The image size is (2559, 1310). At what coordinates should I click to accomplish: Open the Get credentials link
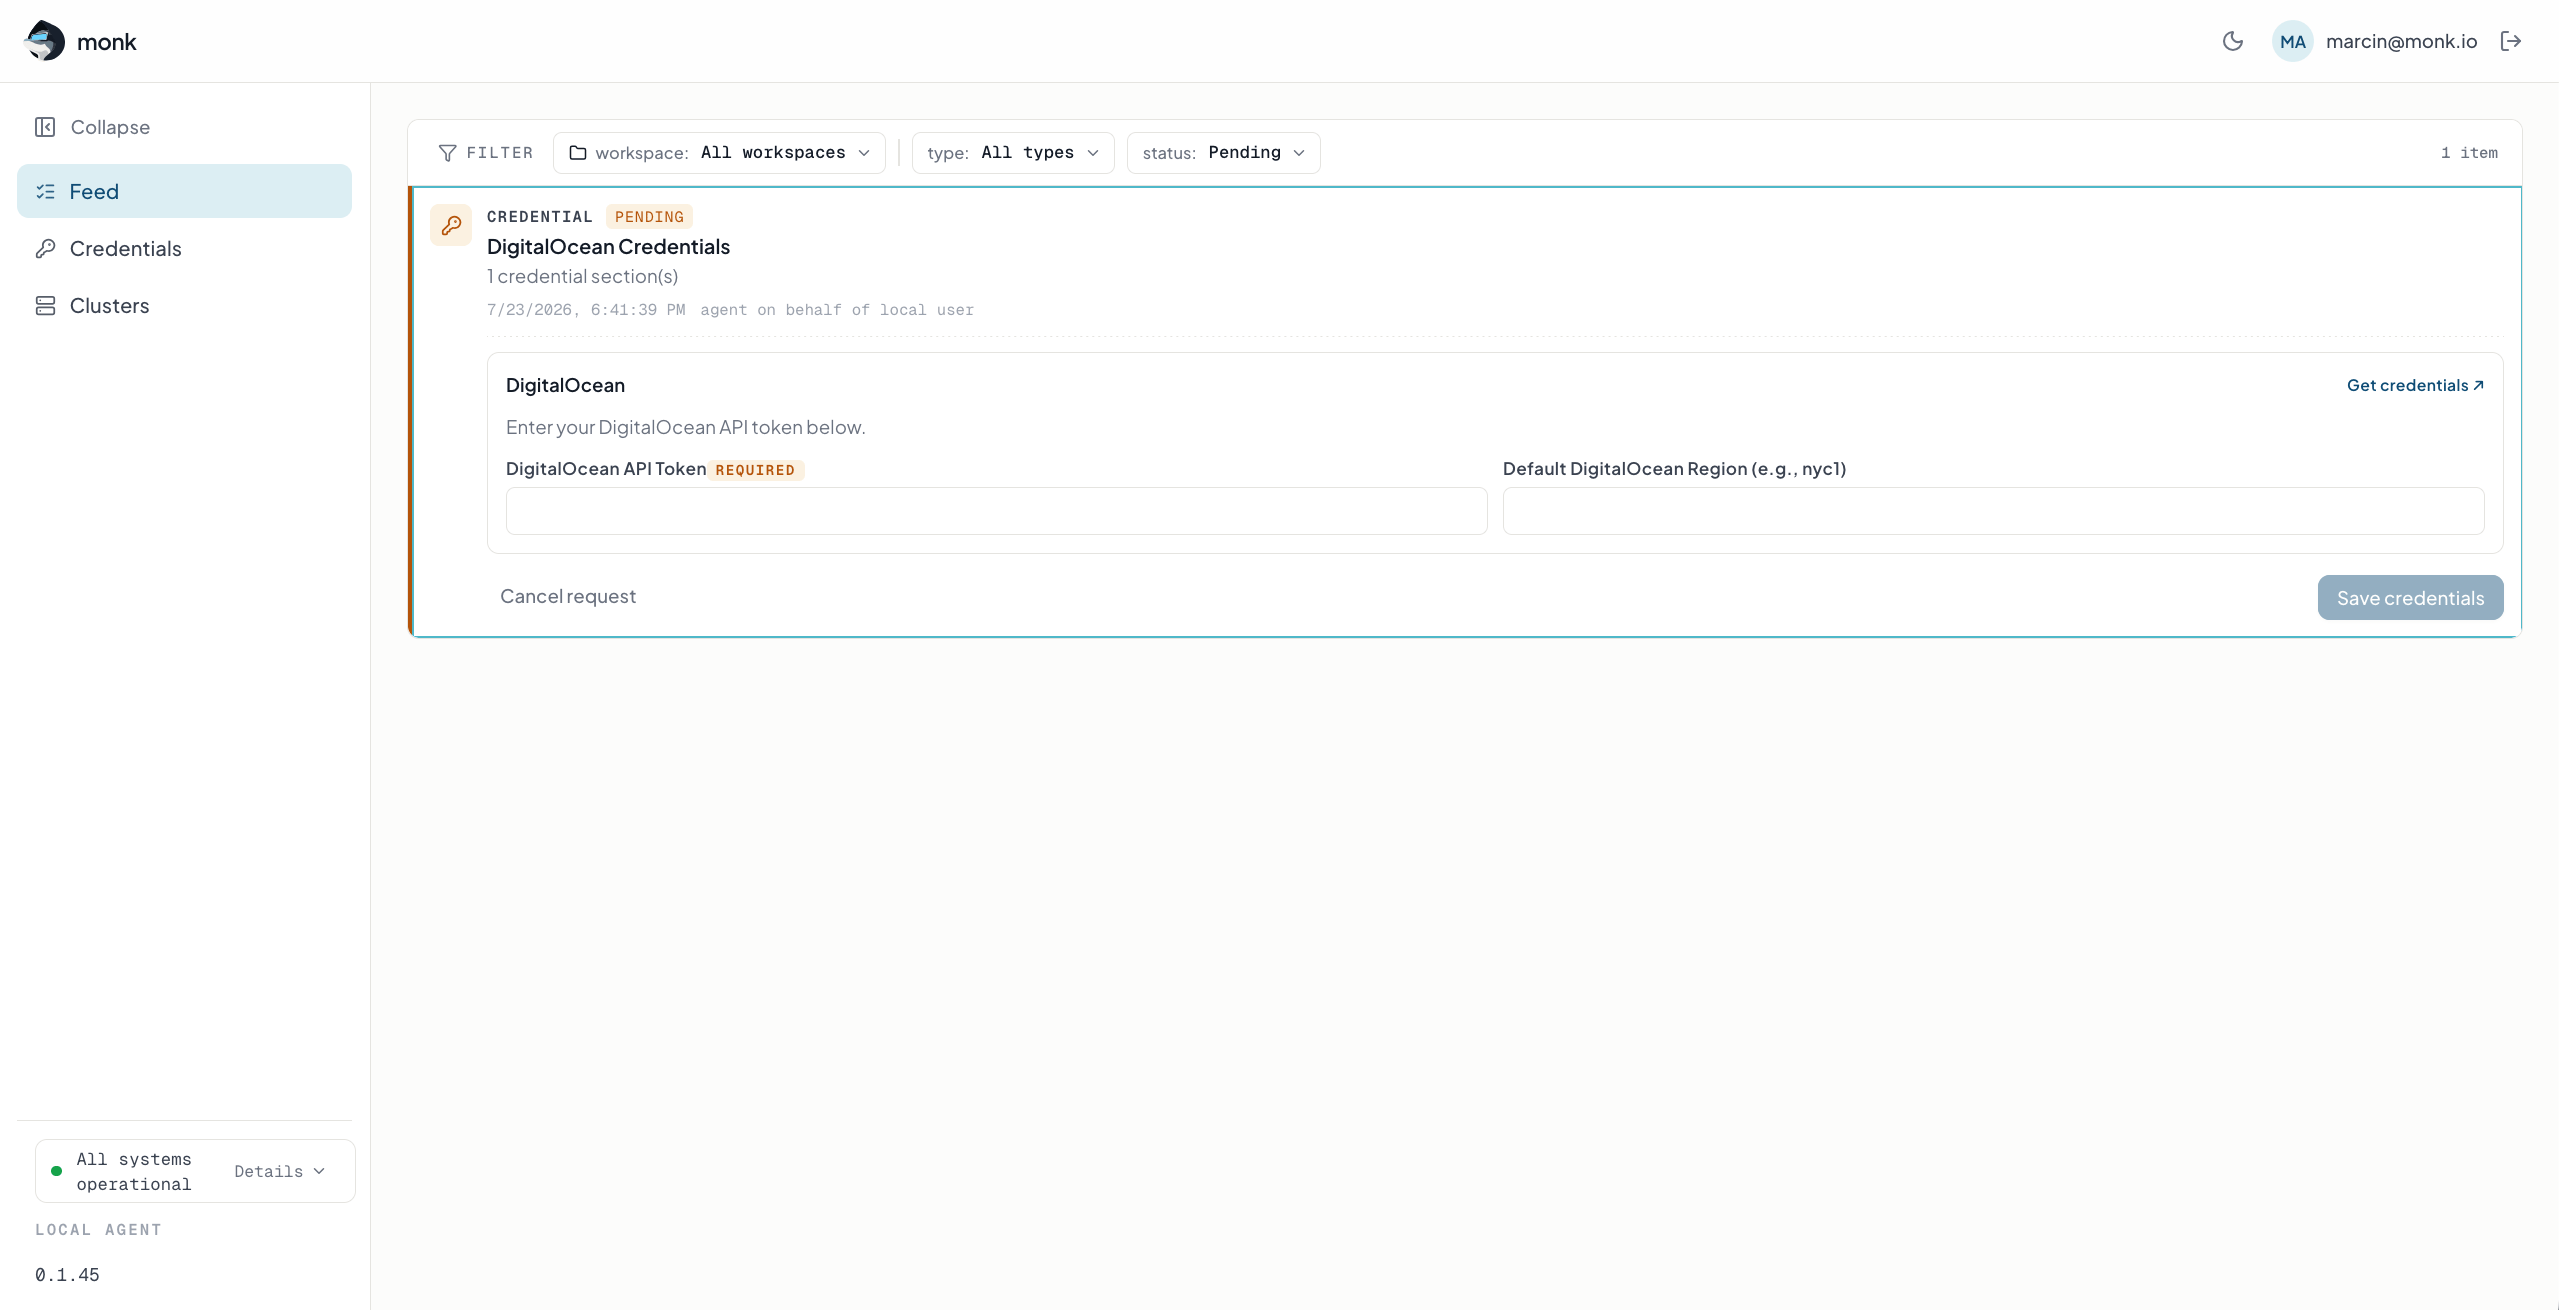pyautogui.click(x=2415, y=385)
